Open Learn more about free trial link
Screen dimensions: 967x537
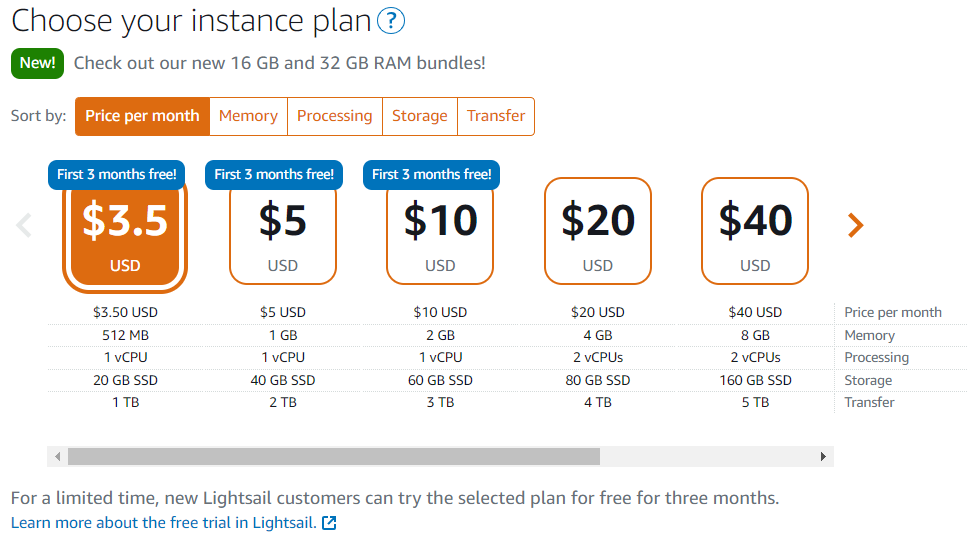coord(163,523)
